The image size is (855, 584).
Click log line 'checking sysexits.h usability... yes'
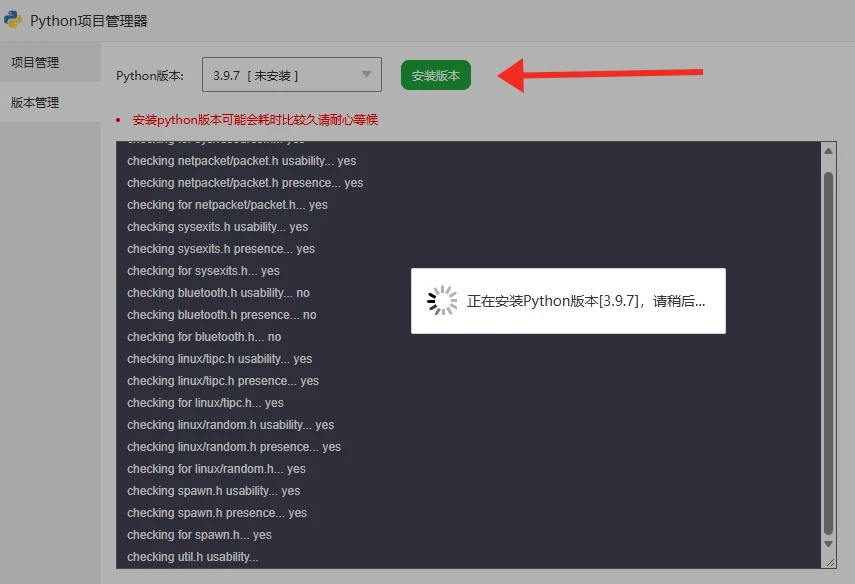coord(218,227)
